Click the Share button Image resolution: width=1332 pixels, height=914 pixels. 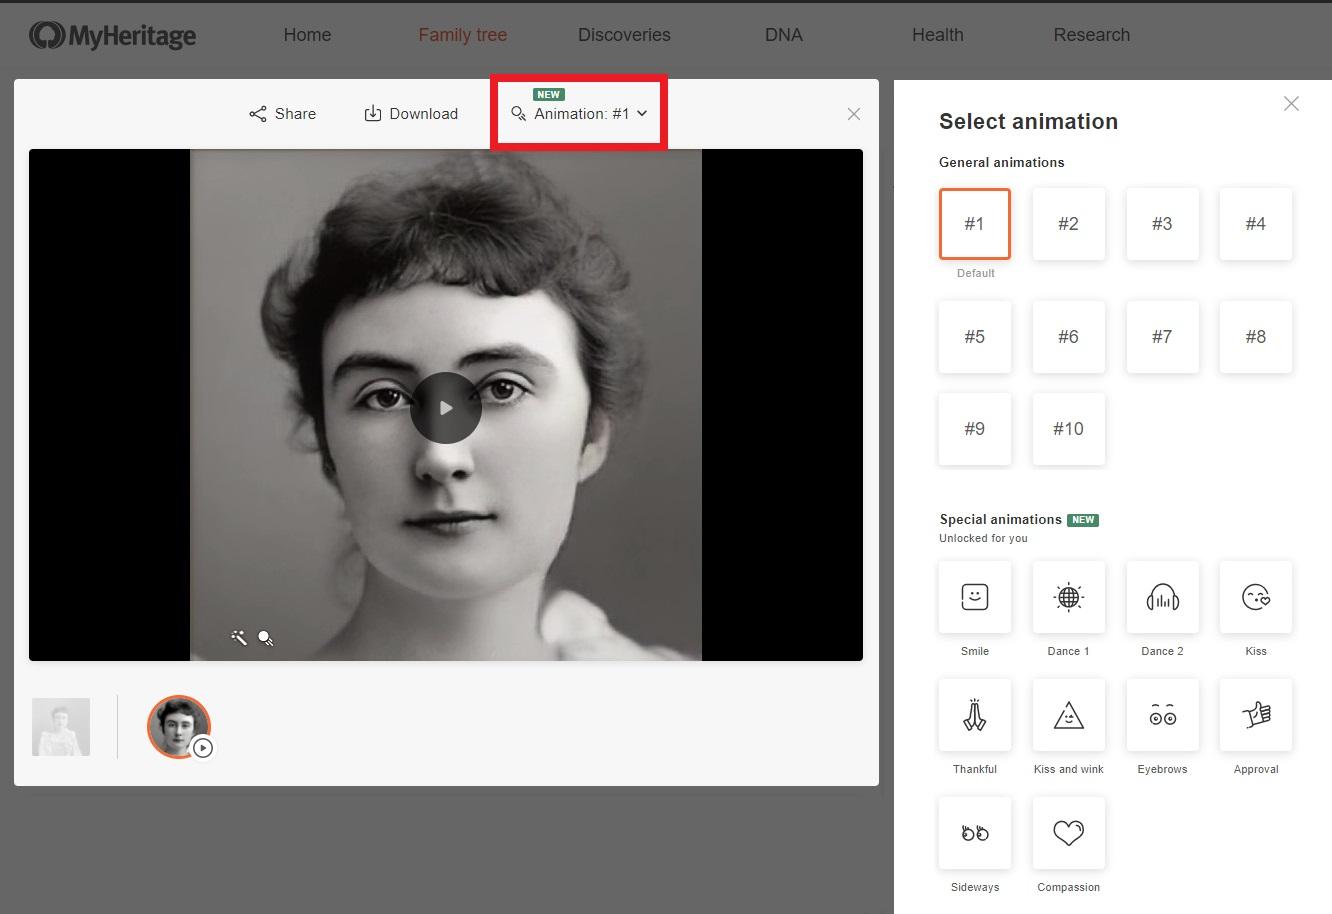[x=282, y=114]
